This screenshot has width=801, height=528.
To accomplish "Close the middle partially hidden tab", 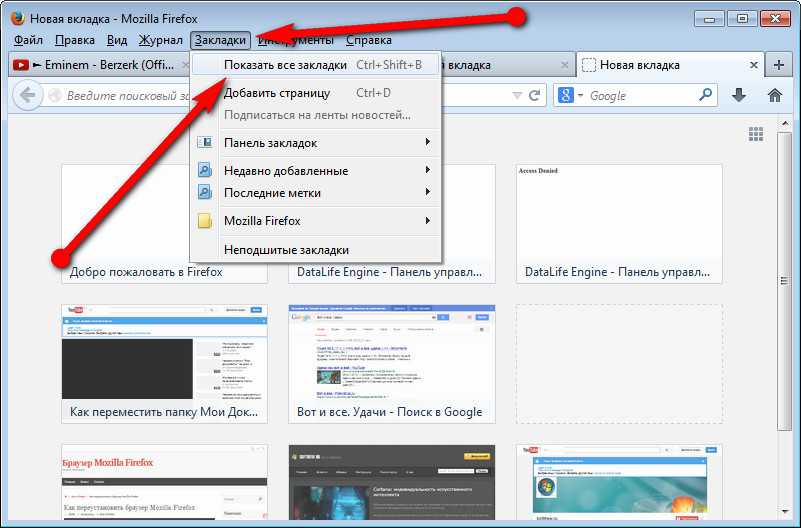I will [564, 65].
